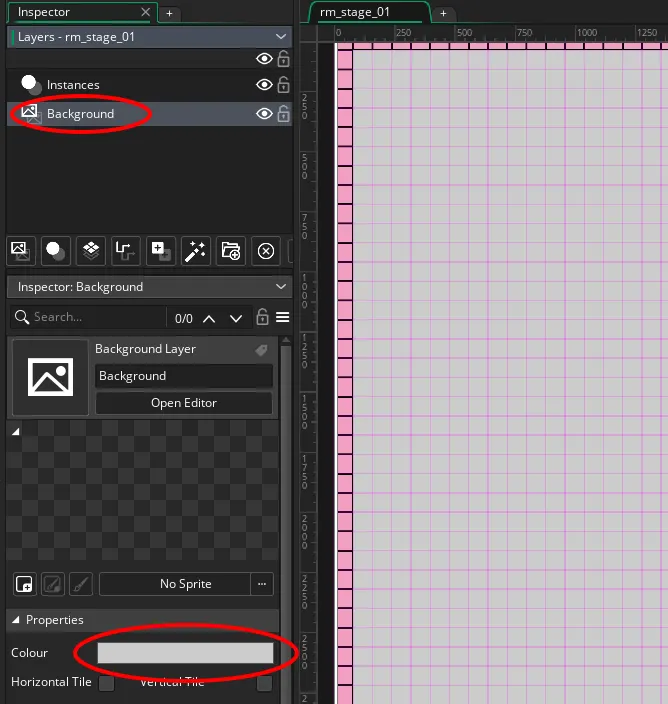
Task: Add a new tab next to rm_stage_01
Action: point(444,13)
